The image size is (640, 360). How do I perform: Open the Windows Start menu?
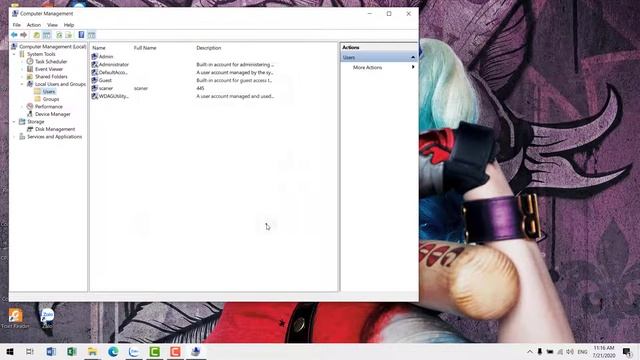click(x=10, y=351)
